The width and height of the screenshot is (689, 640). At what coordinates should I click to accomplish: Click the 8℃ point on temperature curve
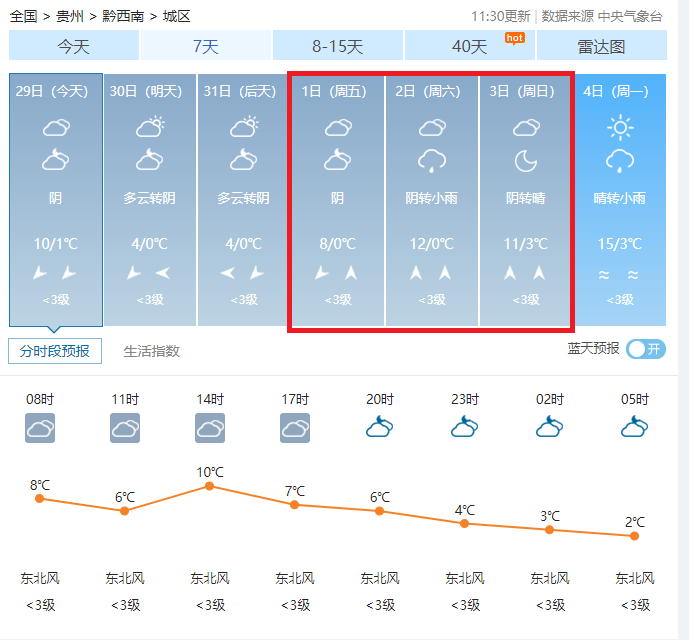point(40,498)
